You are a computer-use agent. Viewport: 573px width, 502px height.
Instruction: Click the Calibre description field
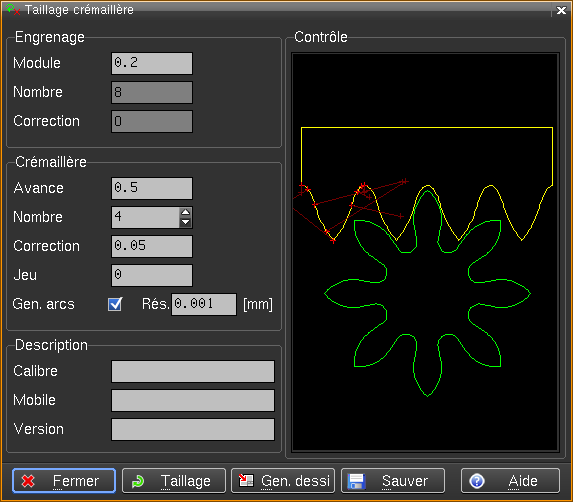(x=193, y=371)
